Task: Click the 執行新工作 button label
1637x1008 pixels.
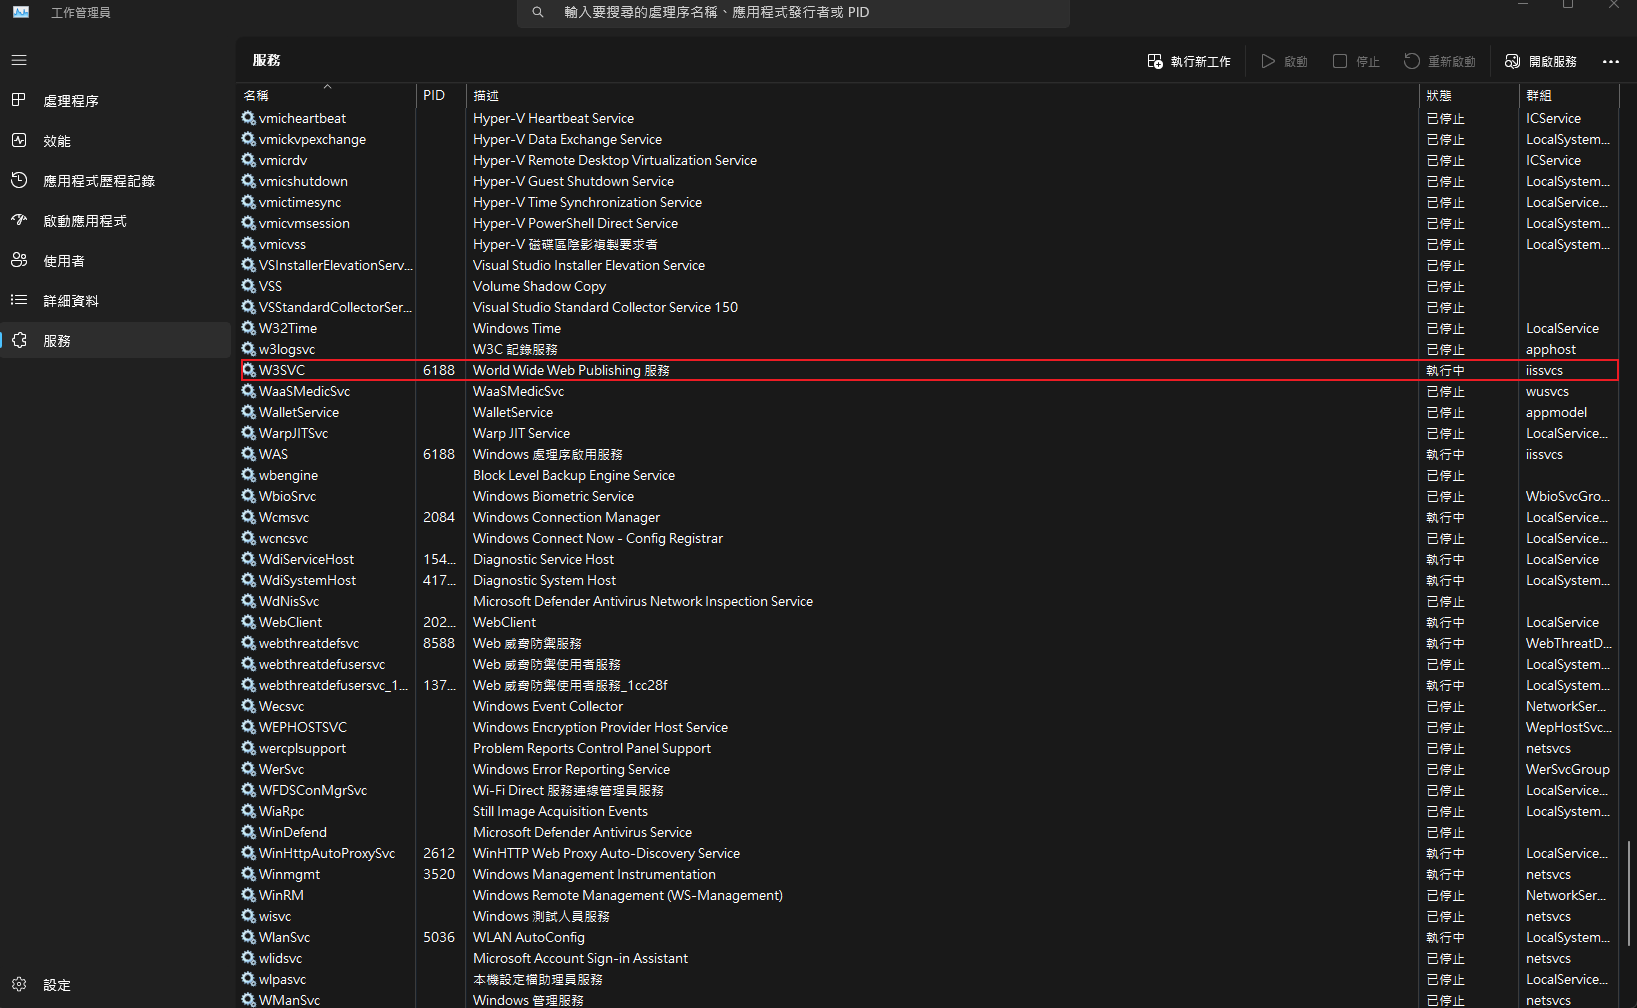Action: point(1200,62)
